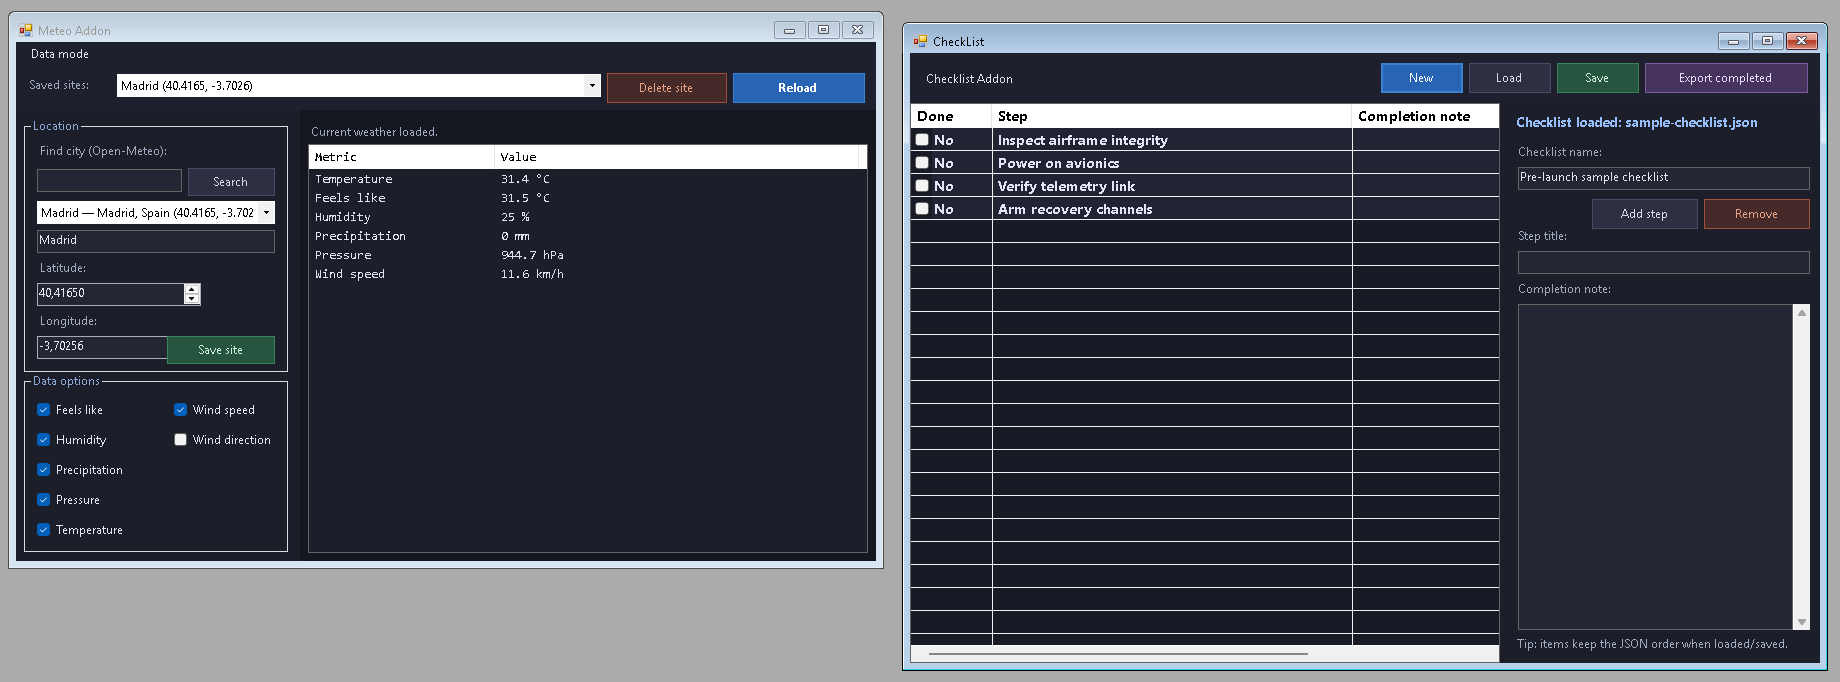Click the Save site button
Viewport: 1840px width, 682px height.
pyautogui.click(x=220, y=350)
